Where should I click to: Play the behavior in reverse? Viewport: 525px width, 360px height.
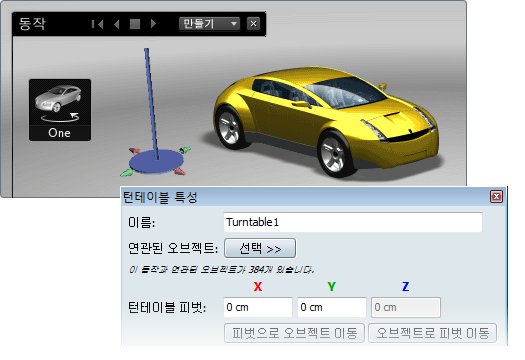pos(117,24)
